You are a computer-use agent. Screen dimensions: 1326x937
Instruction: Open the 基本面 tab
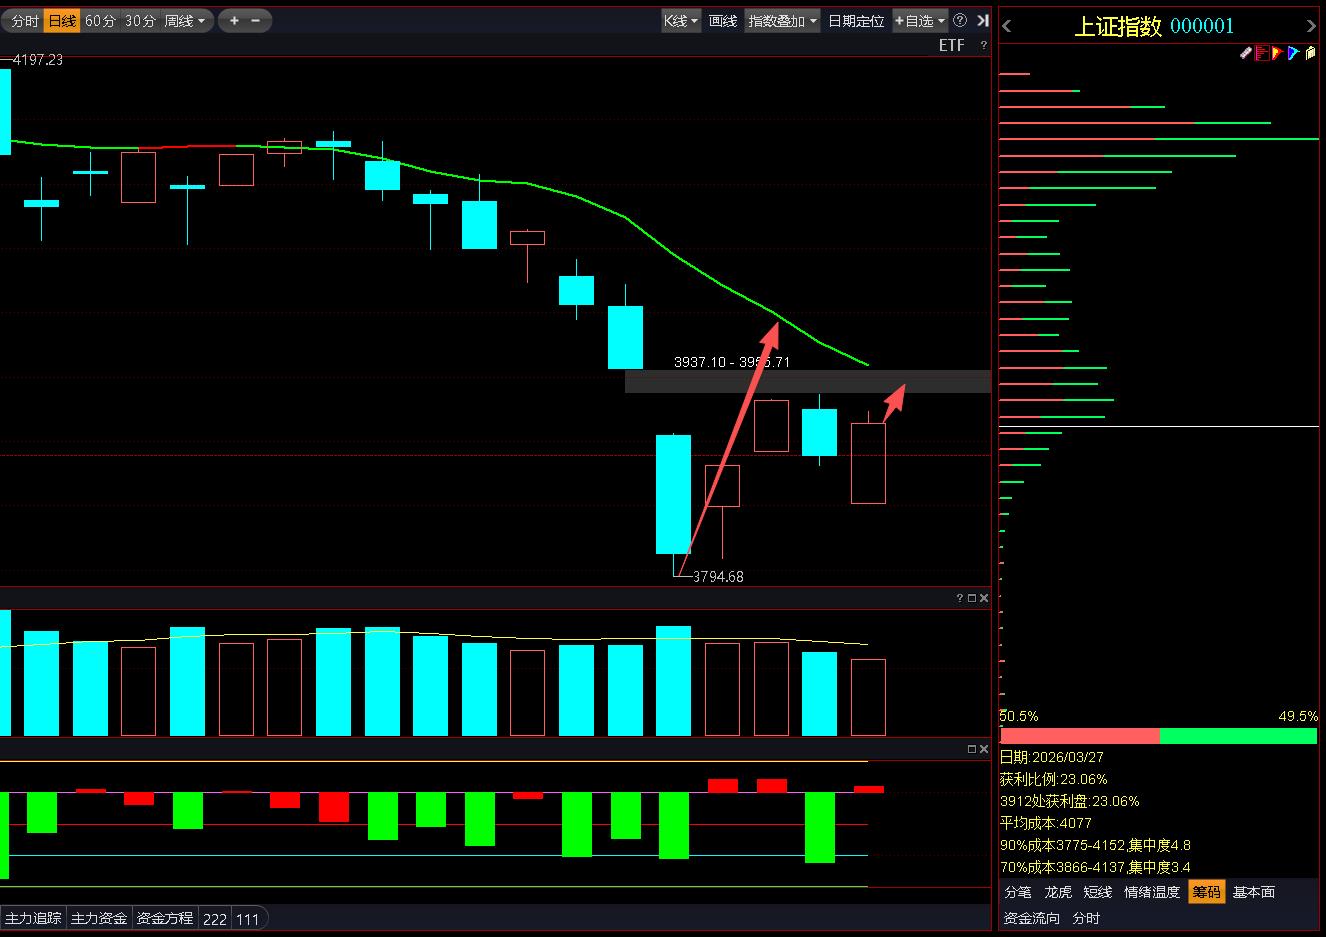pyautogui.click(x=1253, y=892)
